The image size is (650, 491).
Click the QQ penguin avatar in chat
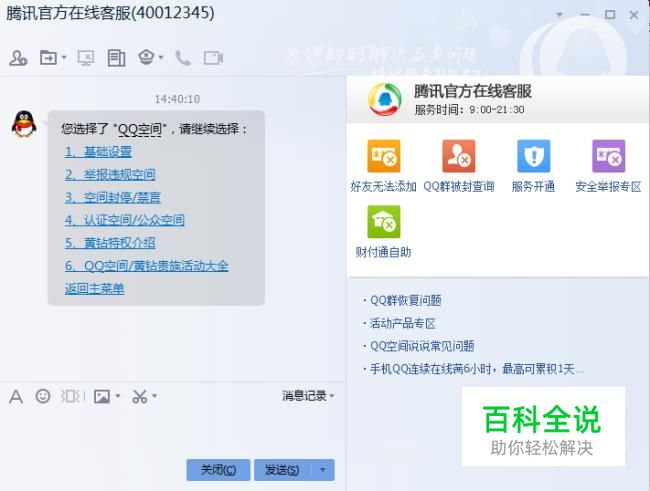[x=24, y=124]
